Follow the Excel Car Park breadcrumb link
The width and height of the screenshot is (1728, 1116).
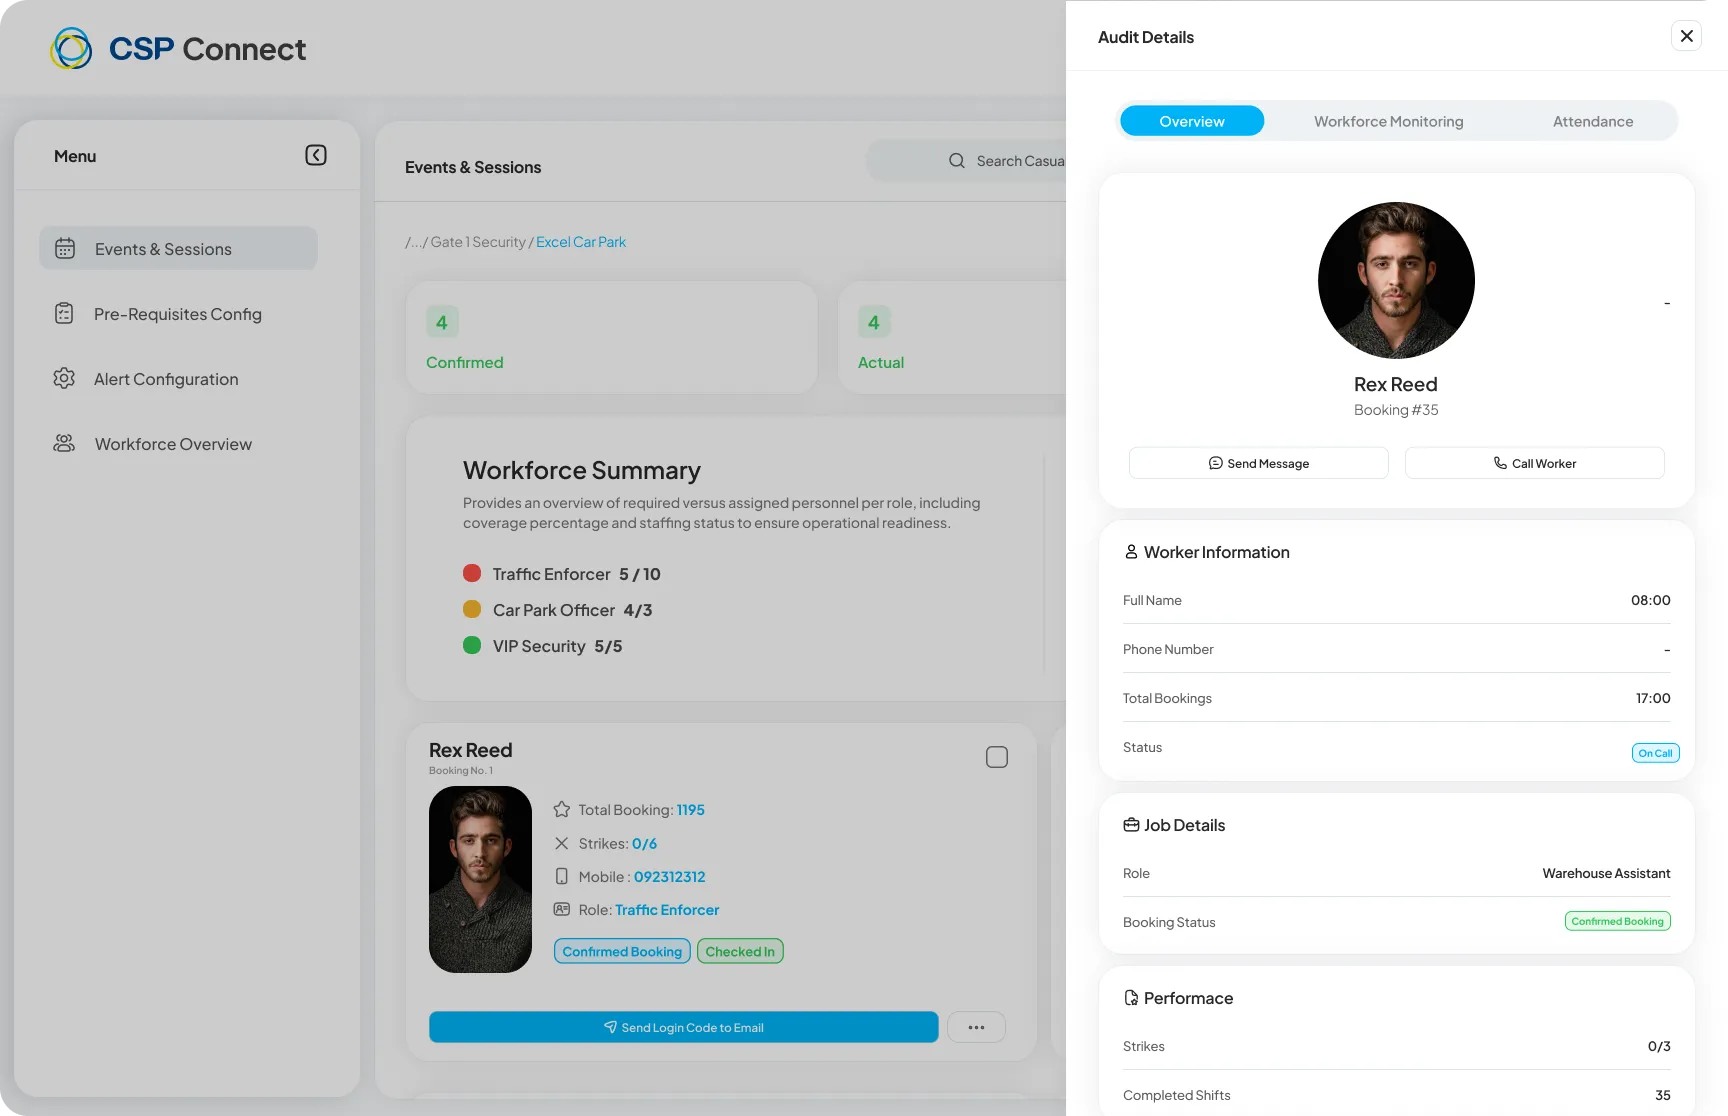point(581,242)
